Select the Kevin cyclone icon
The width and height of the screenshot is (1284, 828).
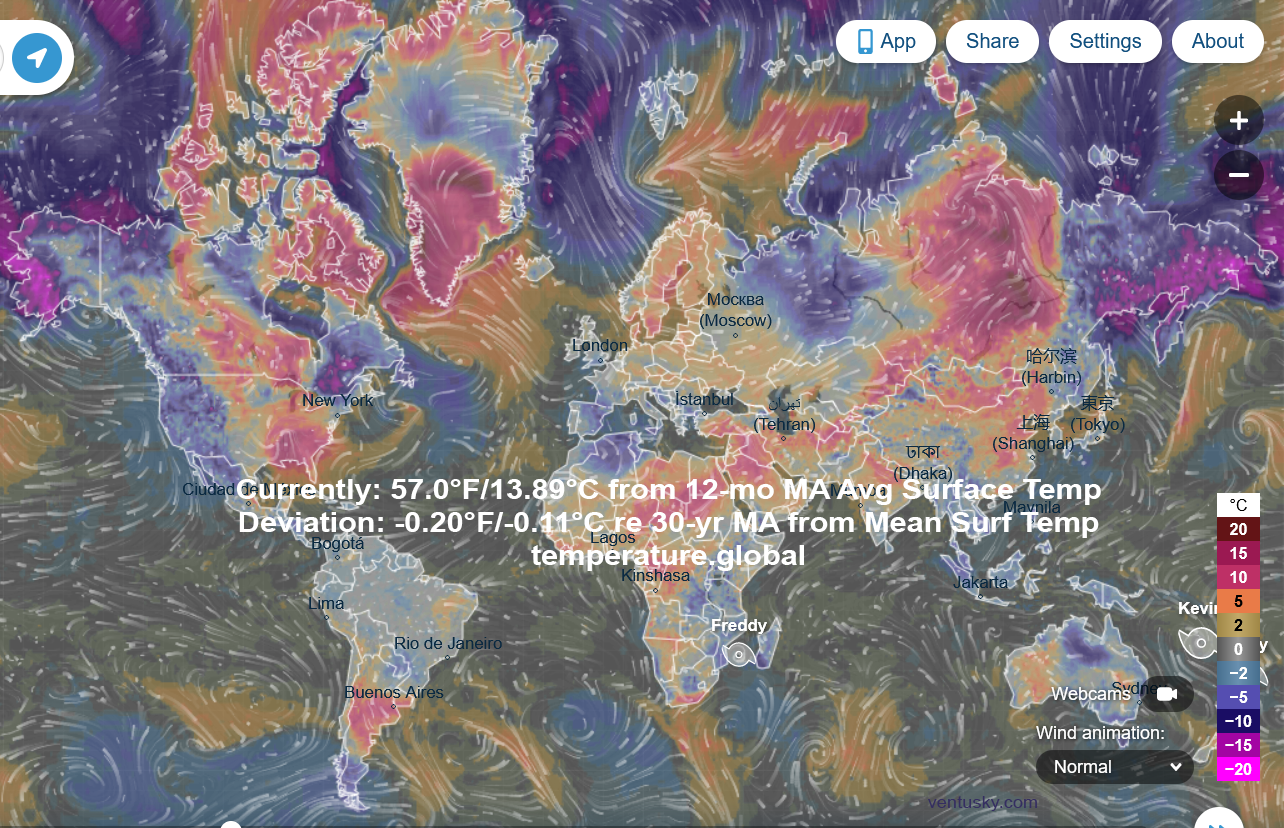1195,641
